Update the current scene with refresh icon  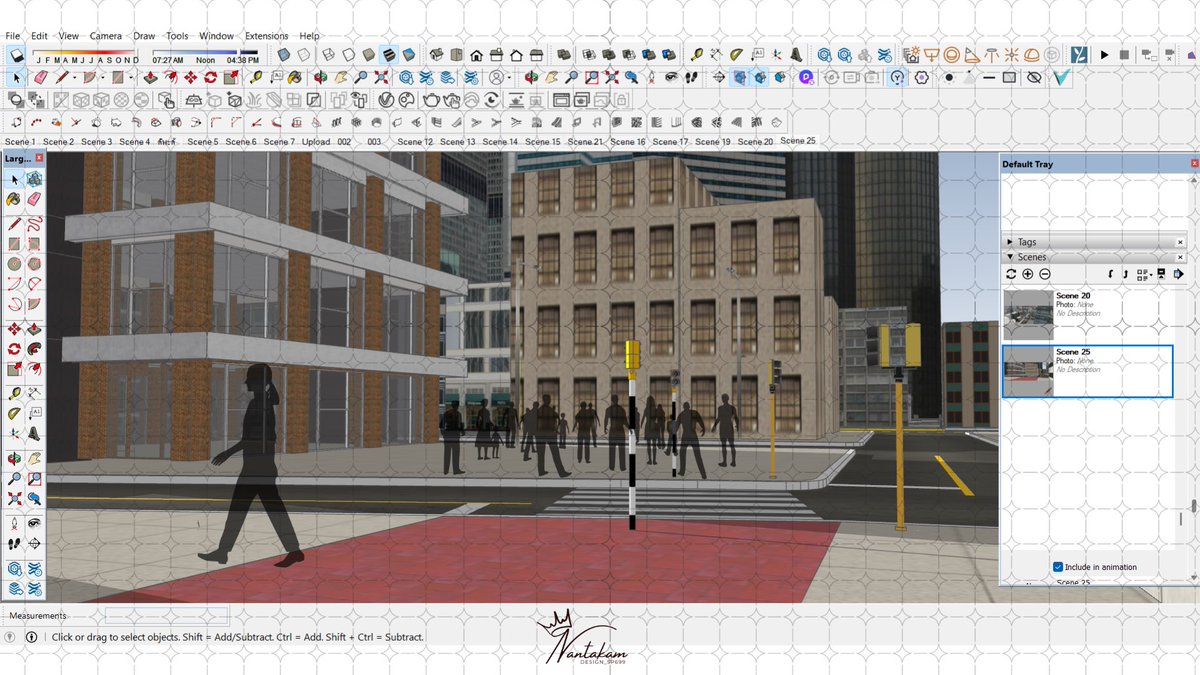pyautogui.click(x=1010, y=274)
